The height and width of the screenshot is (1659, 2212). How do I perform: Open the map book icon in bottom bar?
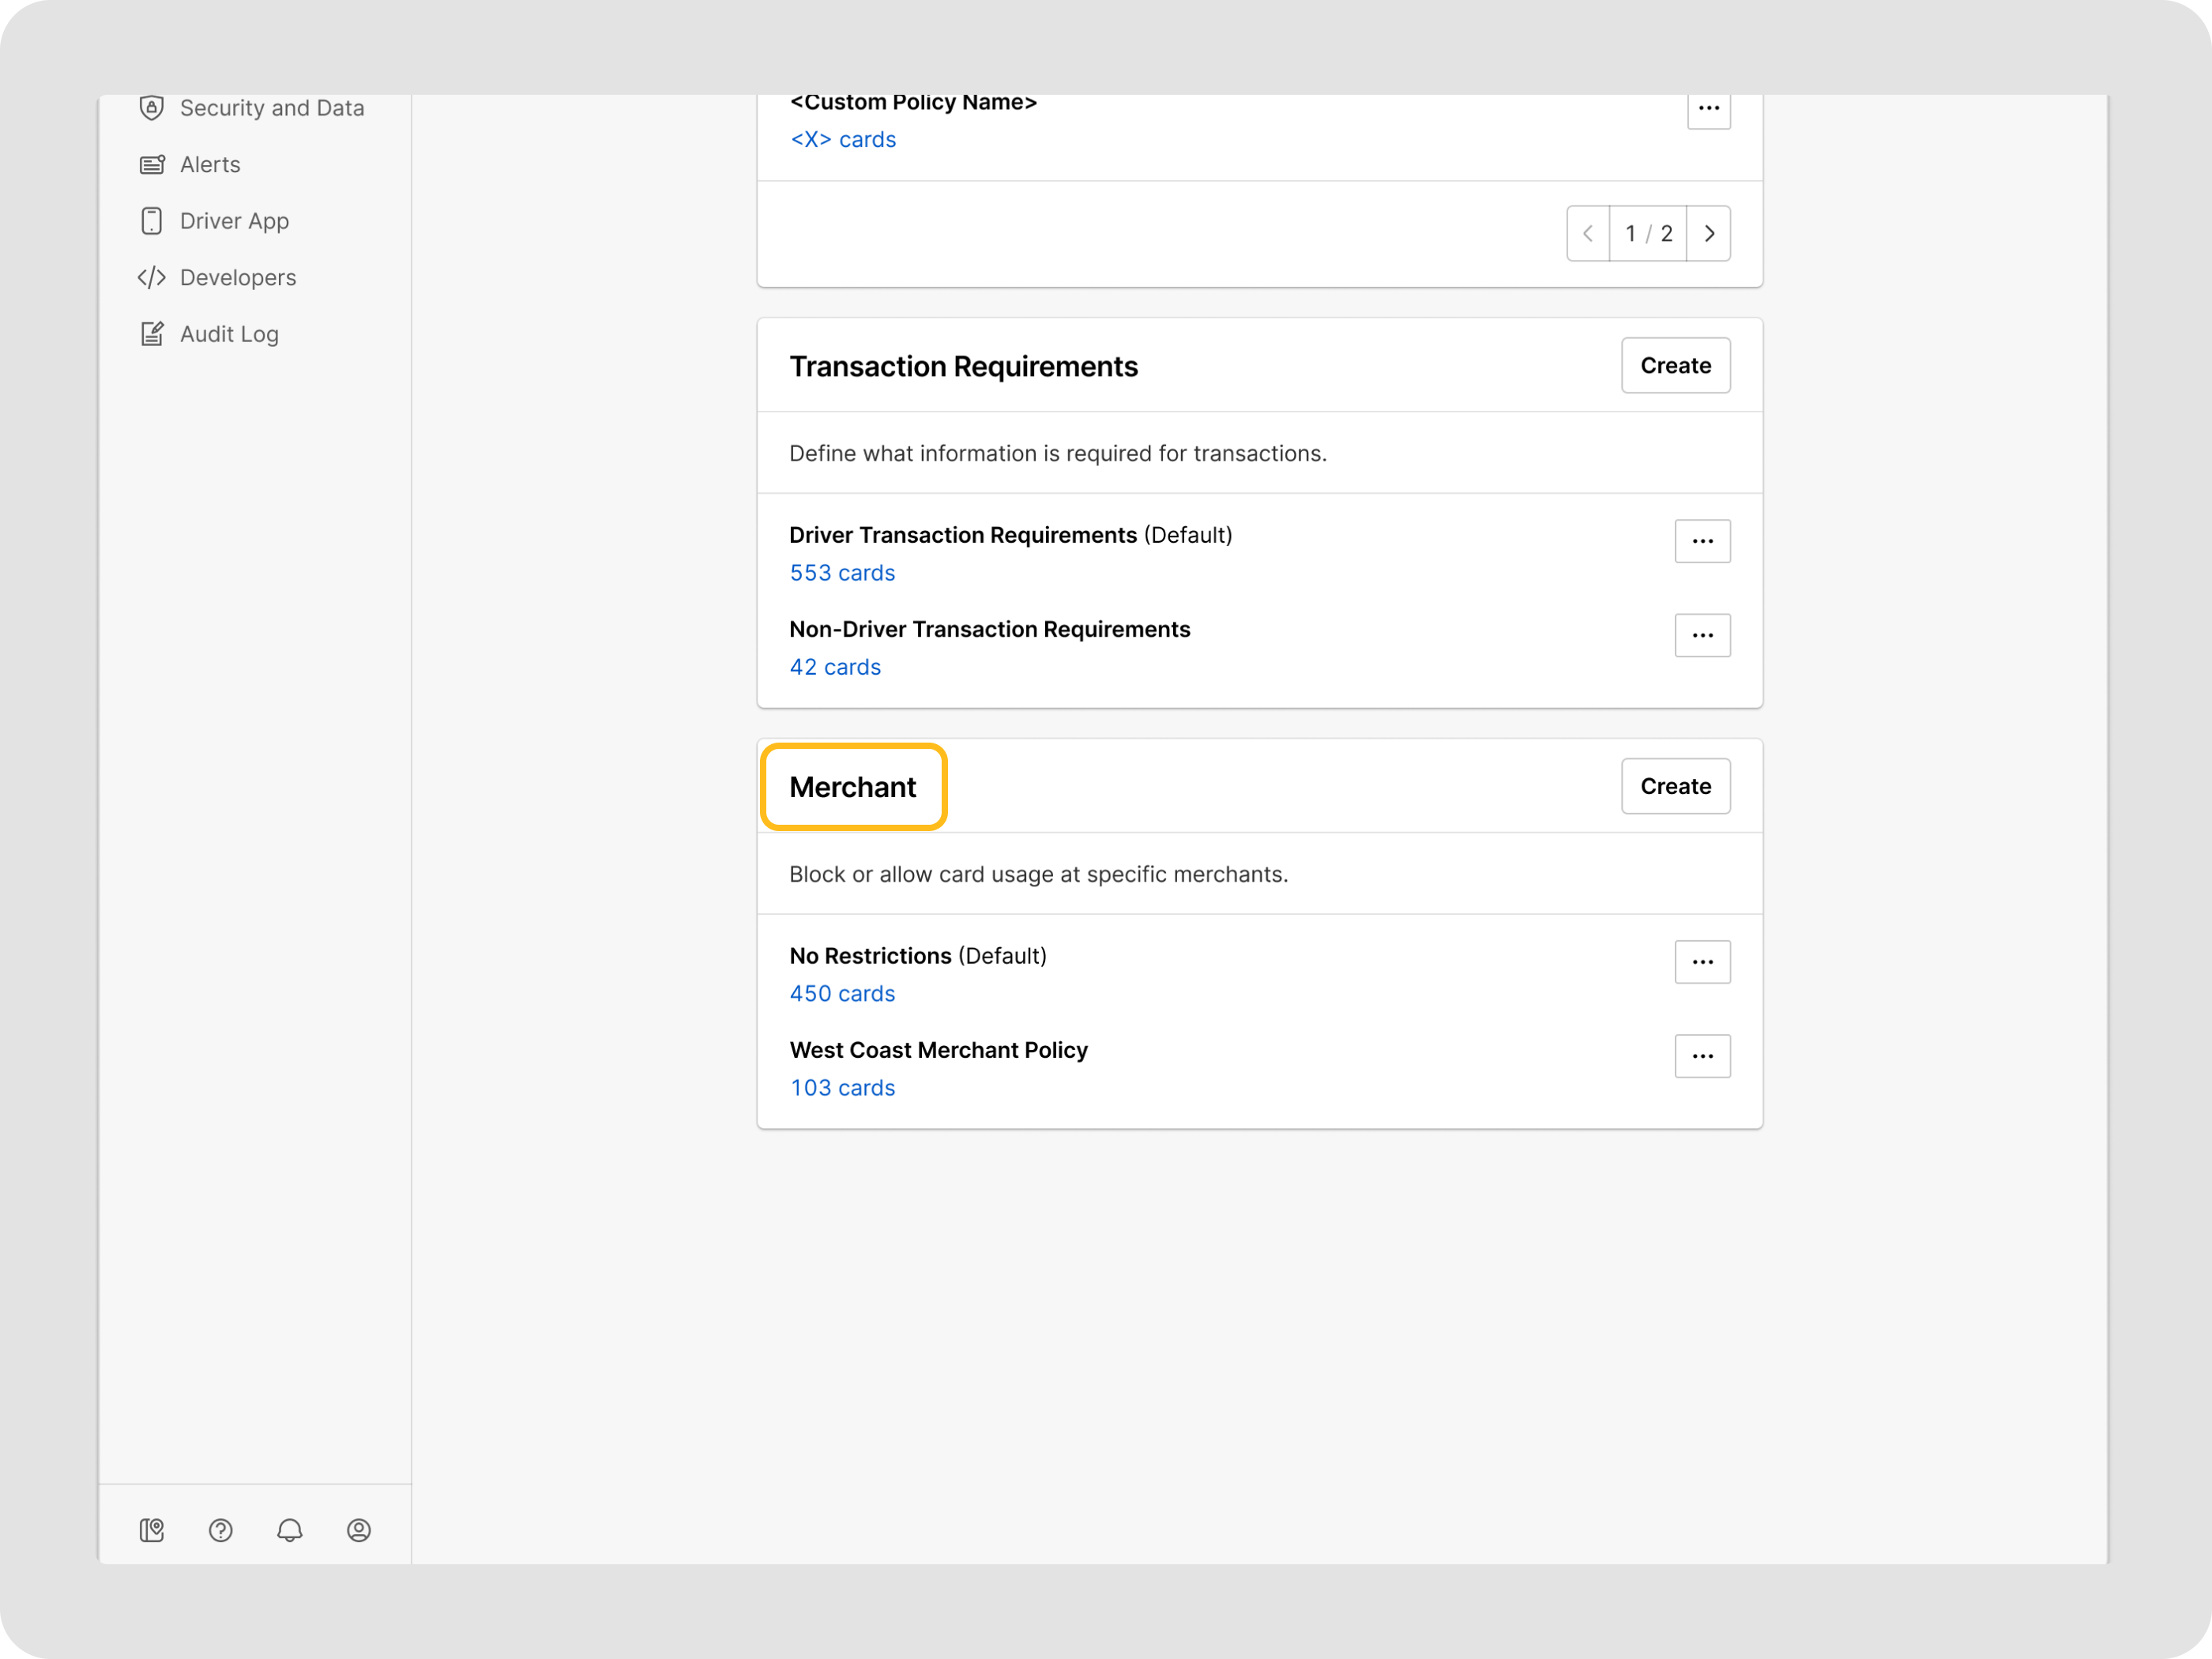coord(151,1530)
